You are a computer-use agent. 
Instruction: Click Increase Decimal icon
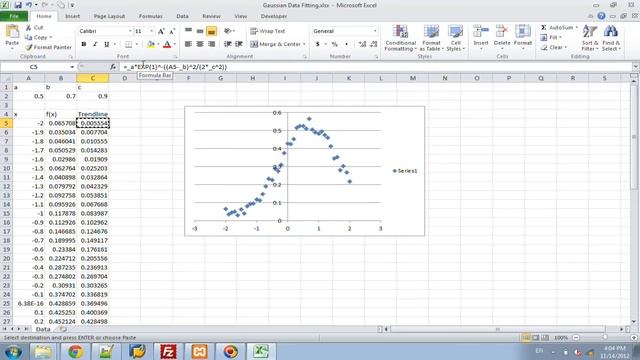click(x=362, y=44)
